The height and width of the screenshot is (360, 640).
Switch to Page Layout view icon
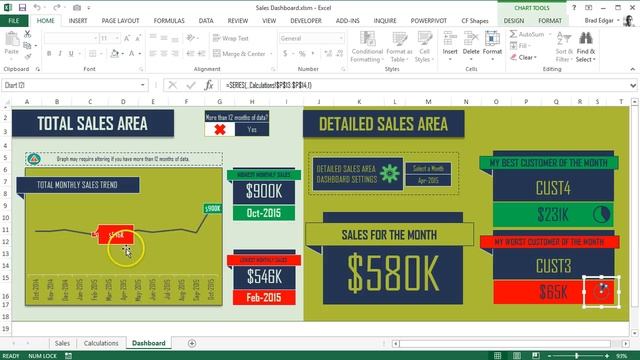tap(517, 356)
